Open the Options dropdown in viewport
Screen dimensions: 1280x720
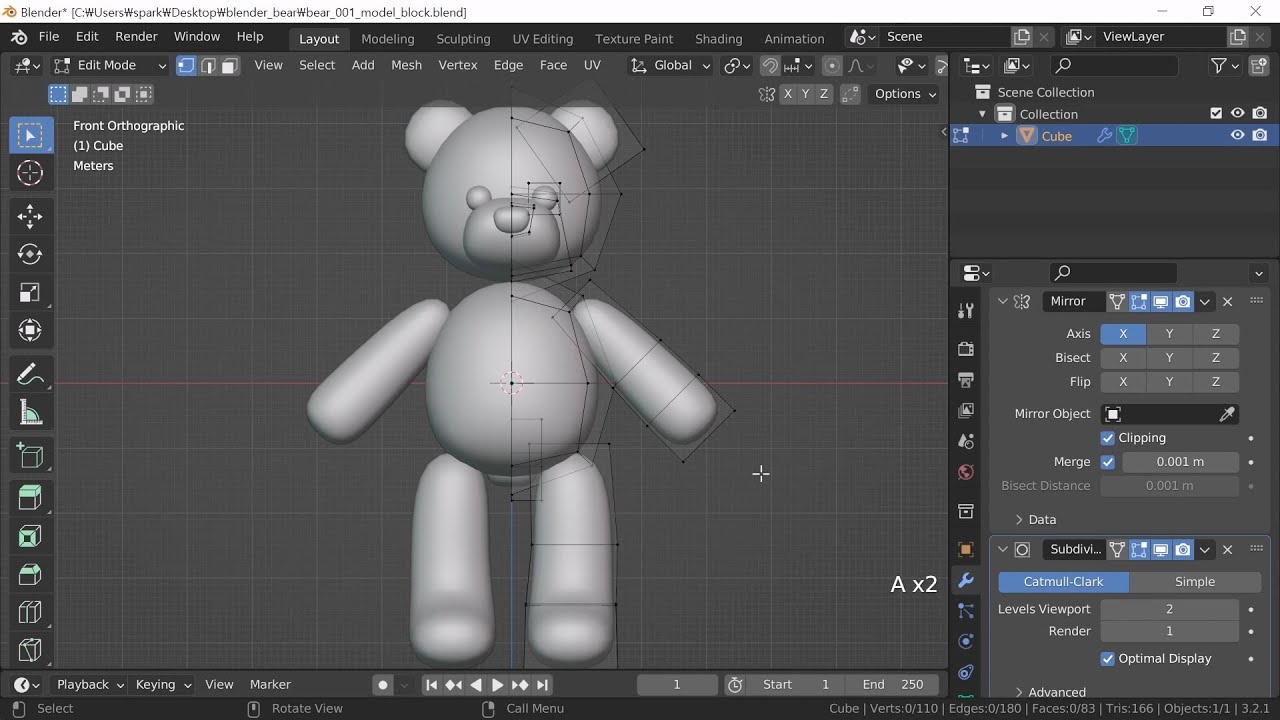[905, 94]
